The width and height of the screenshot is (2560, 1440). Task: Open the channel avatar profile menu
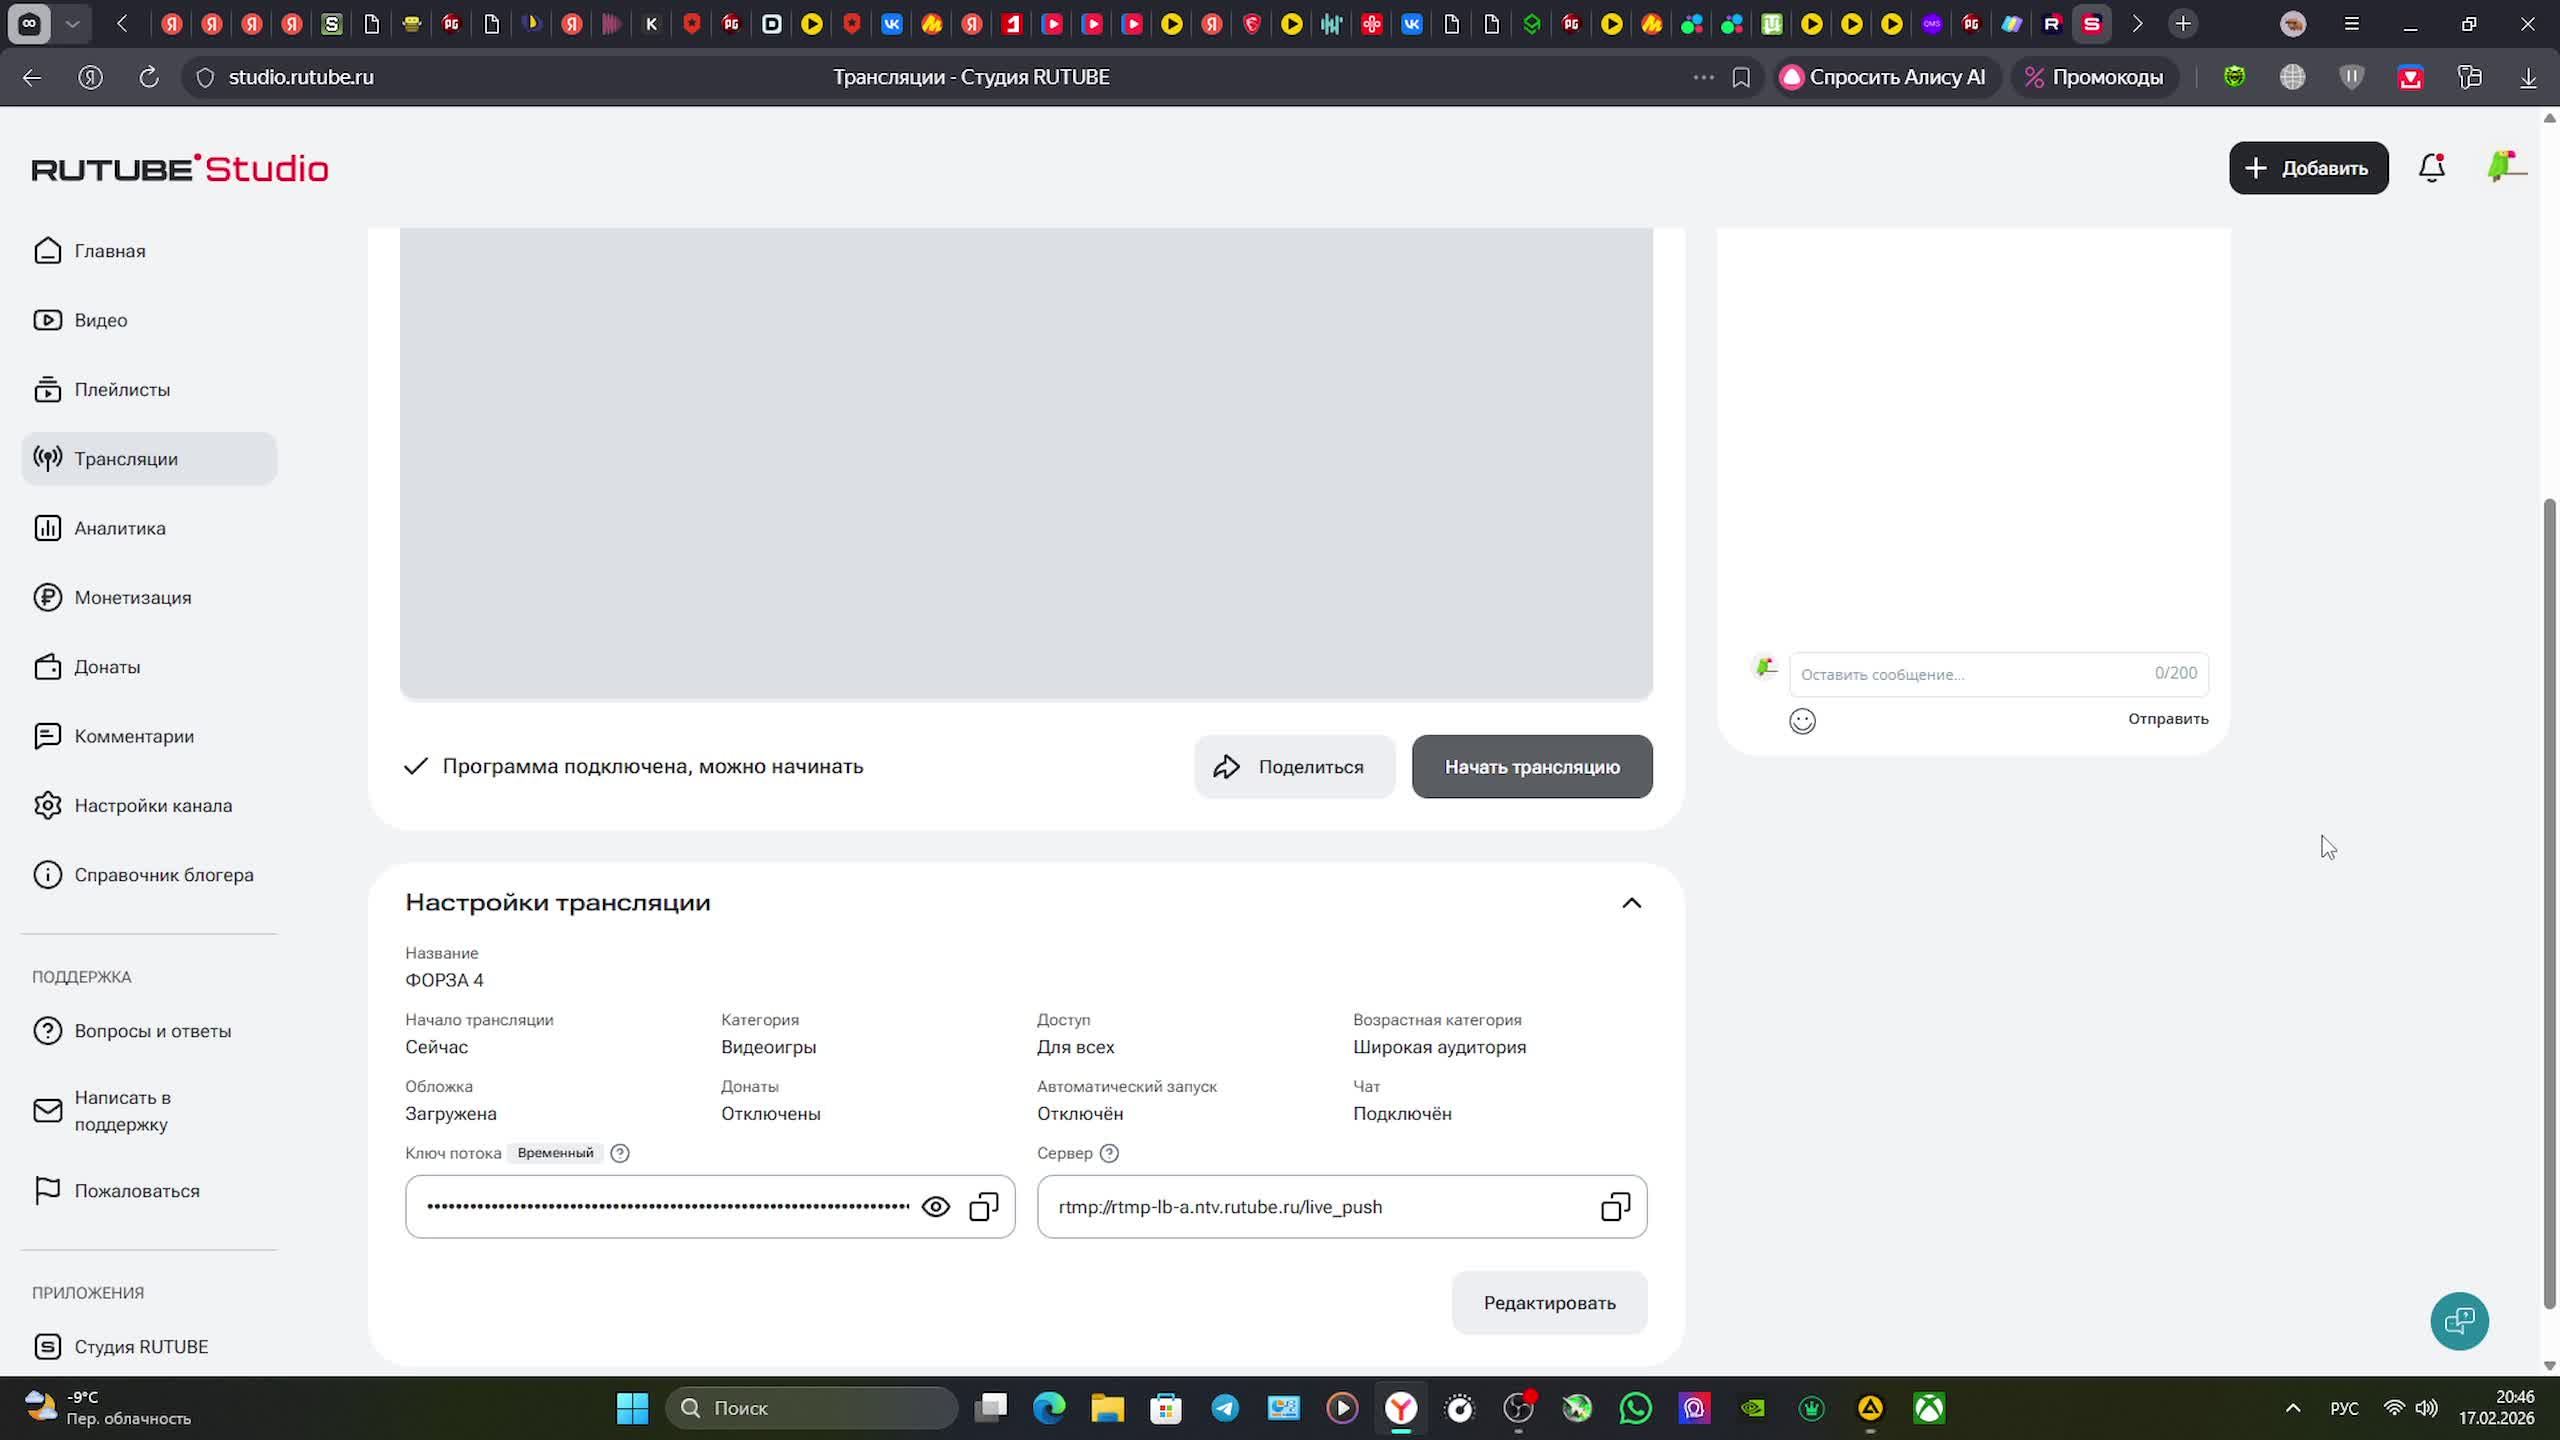(2505, 166)
